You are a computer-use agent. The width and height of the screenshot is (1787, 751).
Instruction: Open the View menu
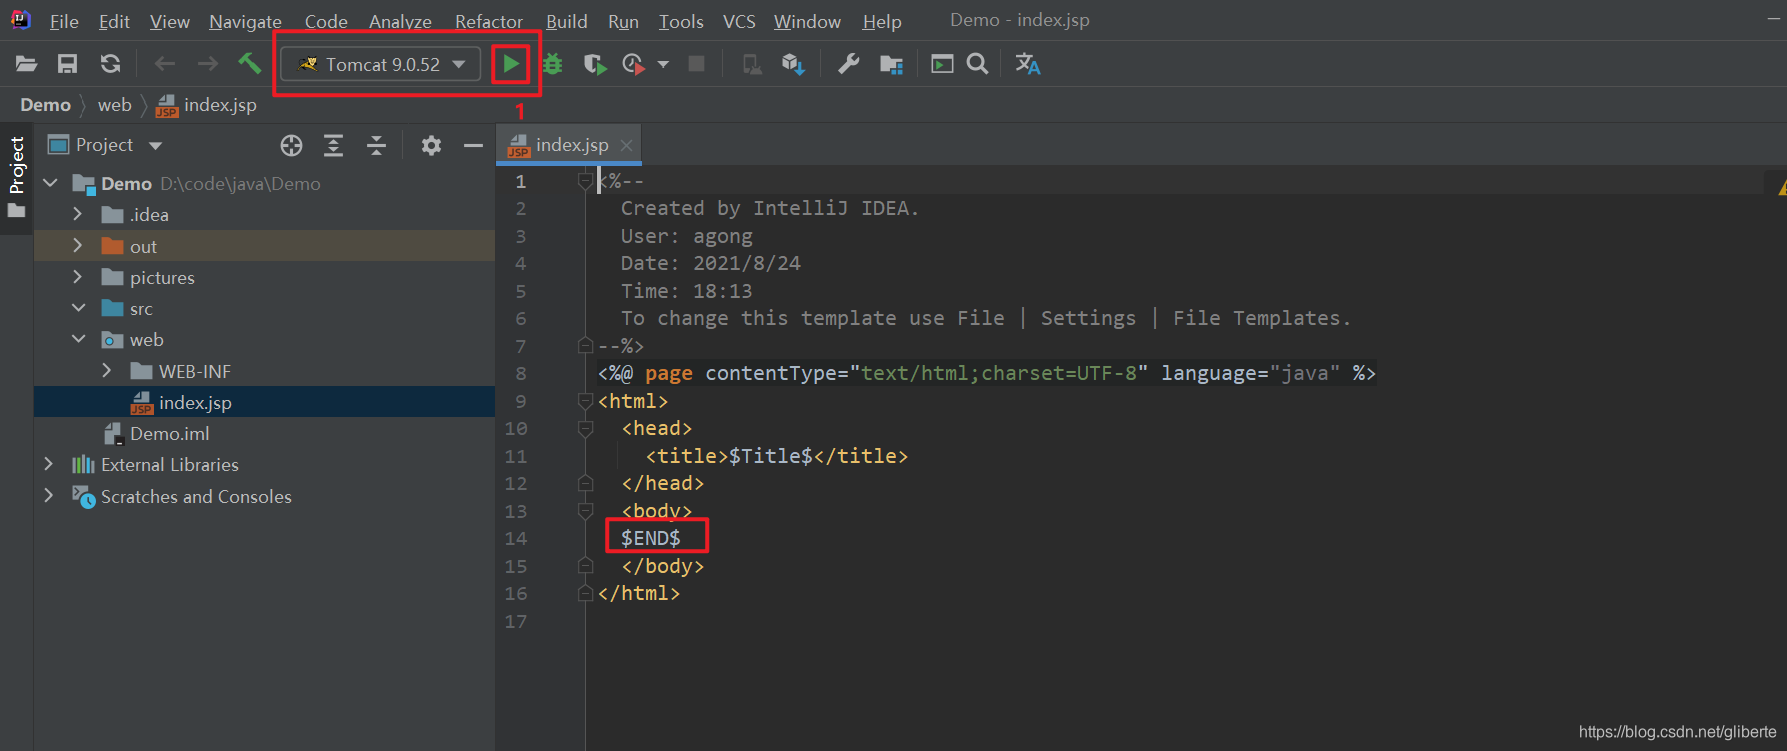tap(169, 21)
